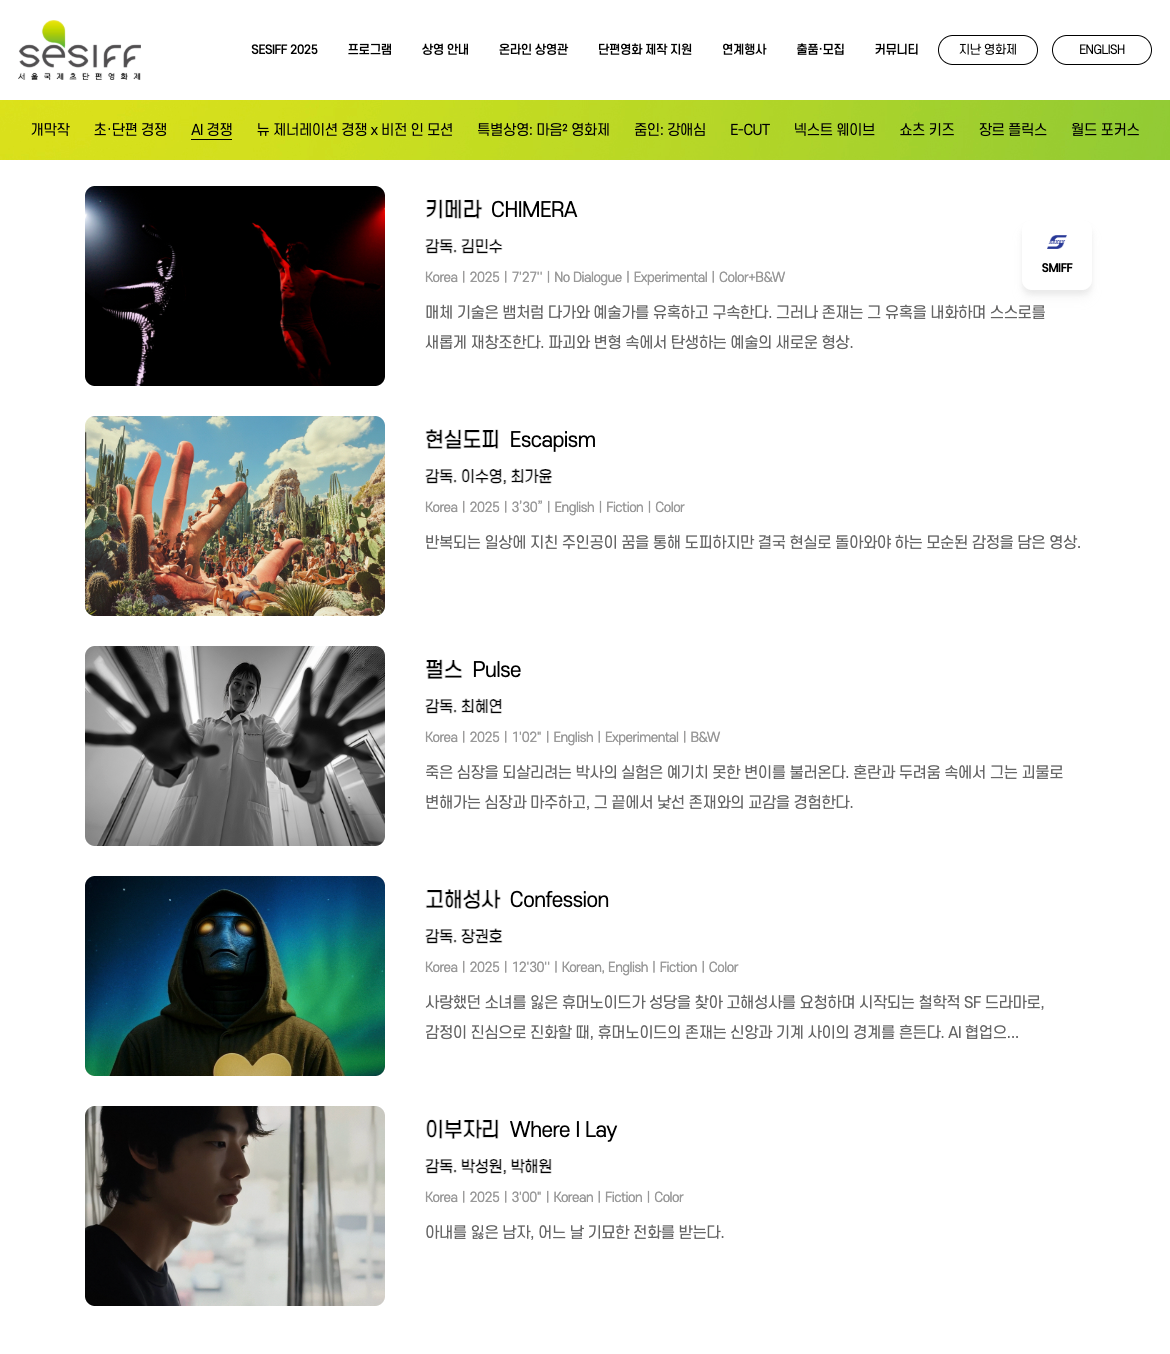1170x1354 pixels.
Task: Open the 온라인 상영관 menu
Action: point(533,49)
